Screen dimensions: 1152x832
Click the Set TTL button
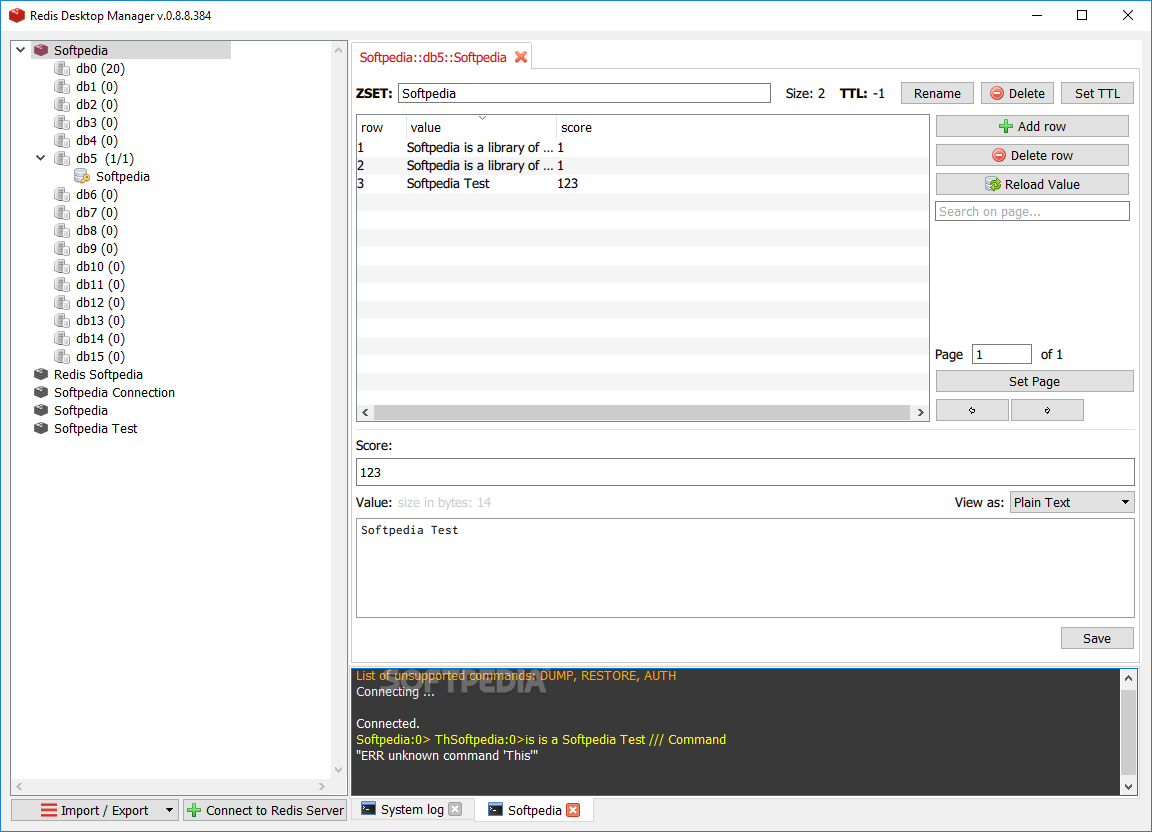[x=1097, y=93]
